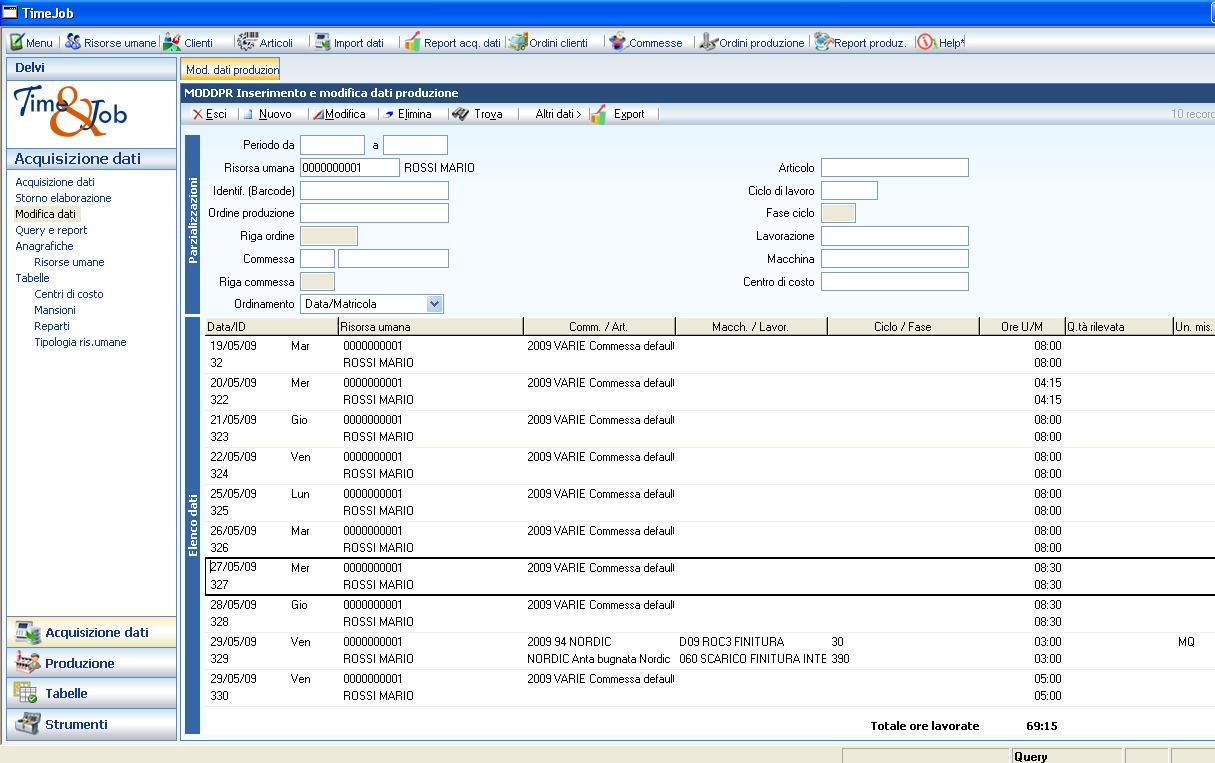Click Identif. (Barcode) field
Viewport: 1215px width, 763px height.
point(374,190)
